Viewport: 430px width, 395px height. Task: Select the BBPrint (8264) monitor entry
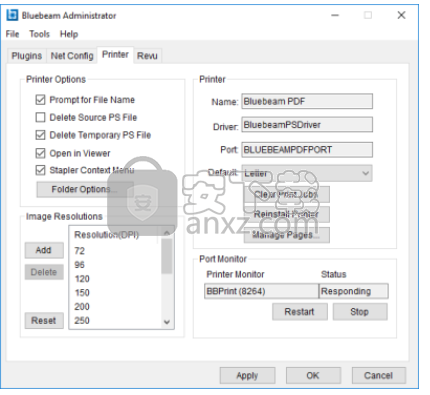[261, 291]
